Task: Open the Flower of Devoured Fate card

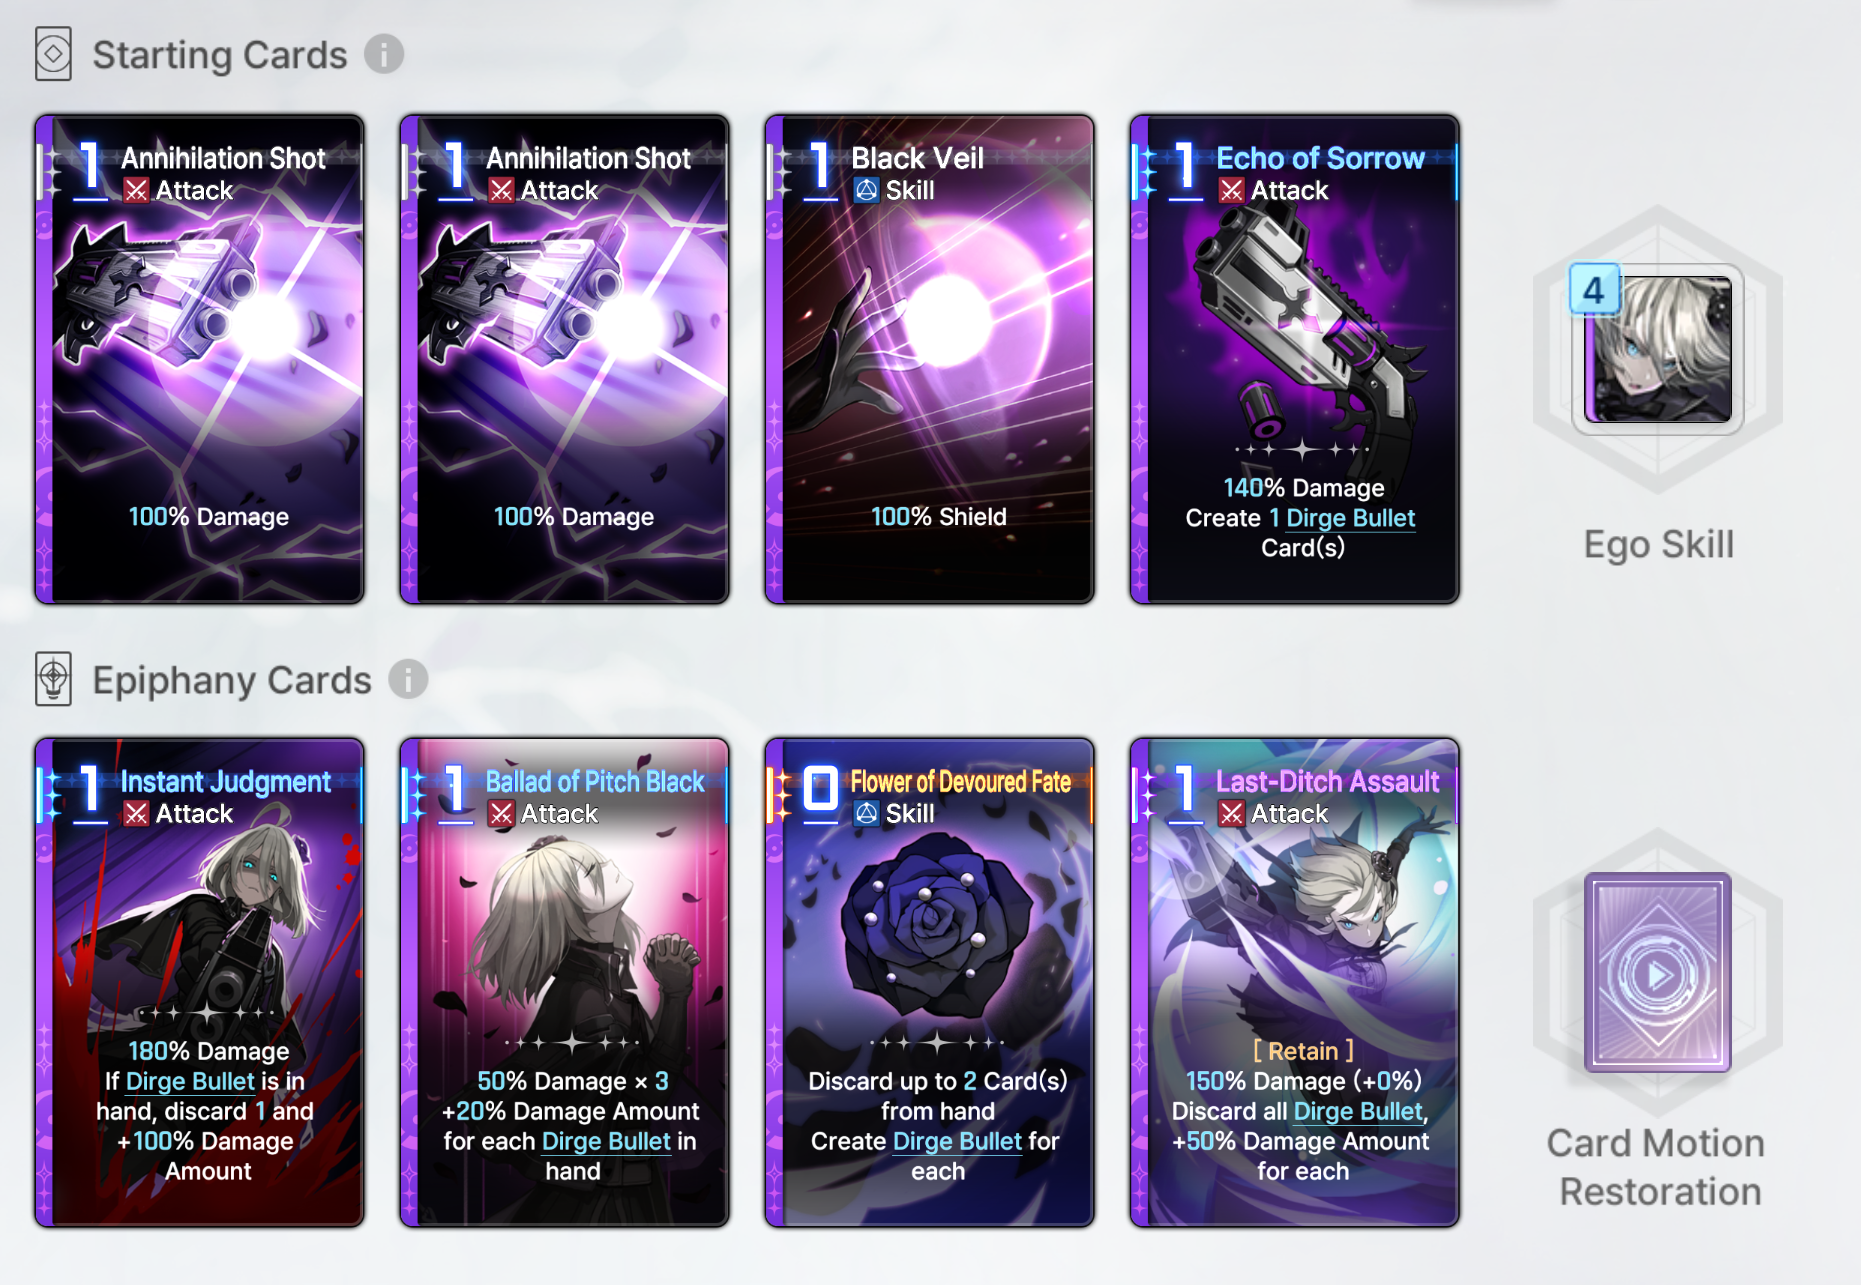Action: tap(930, 983)
